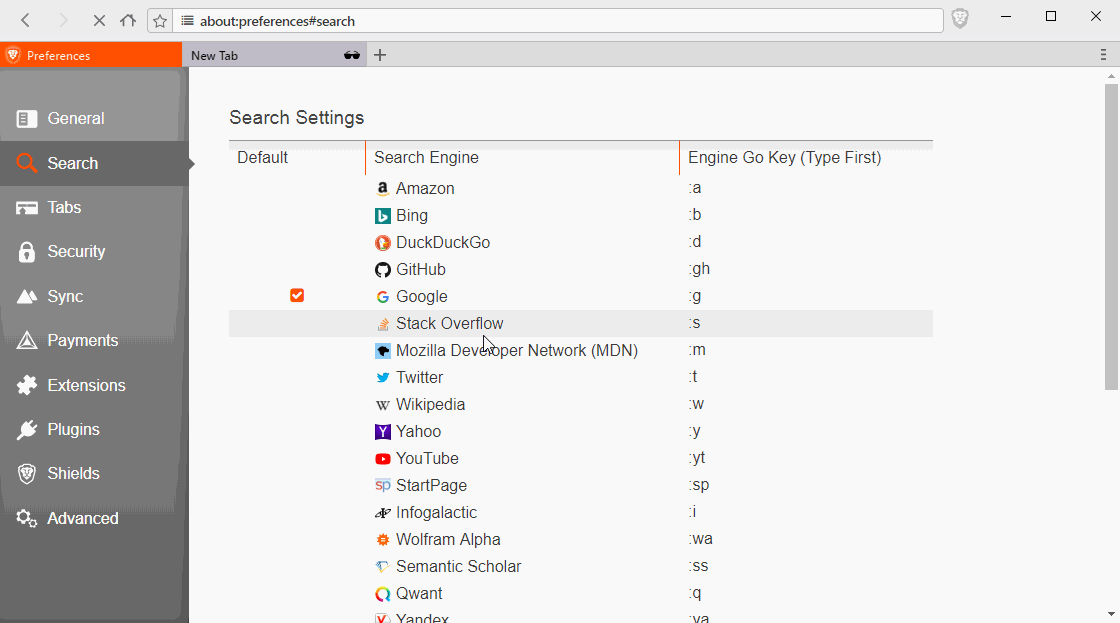
Task: Bookmark the page using the star icon
Action: click(x=160, y=20)
